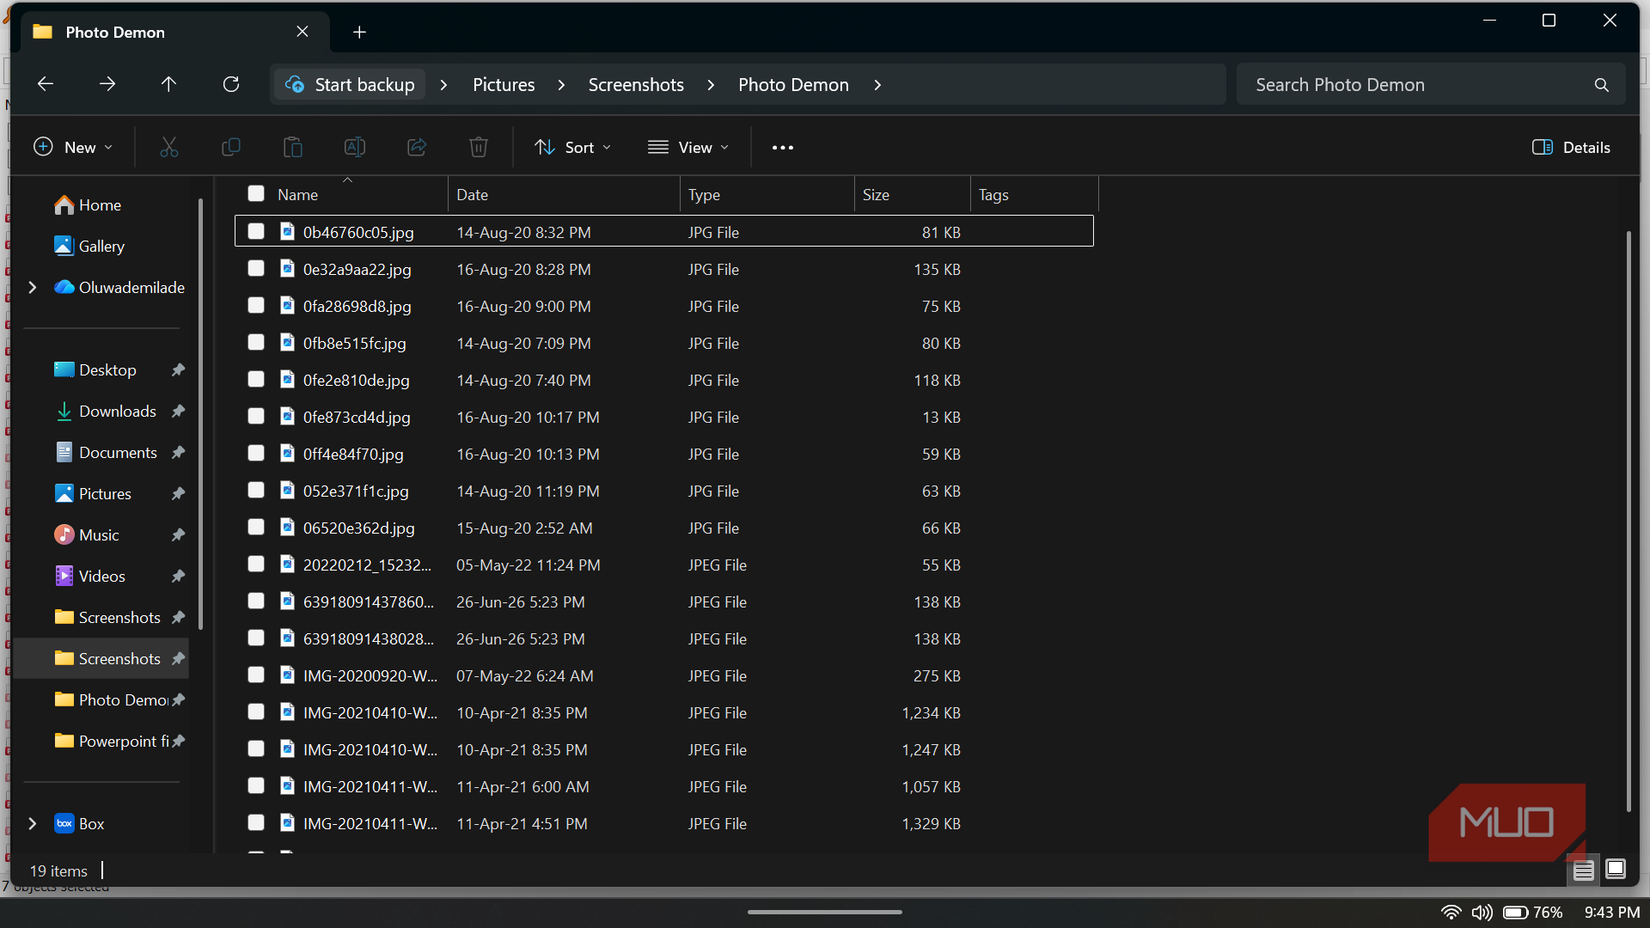Expand chevron after Pictures breadcrumb

(561, 85)
